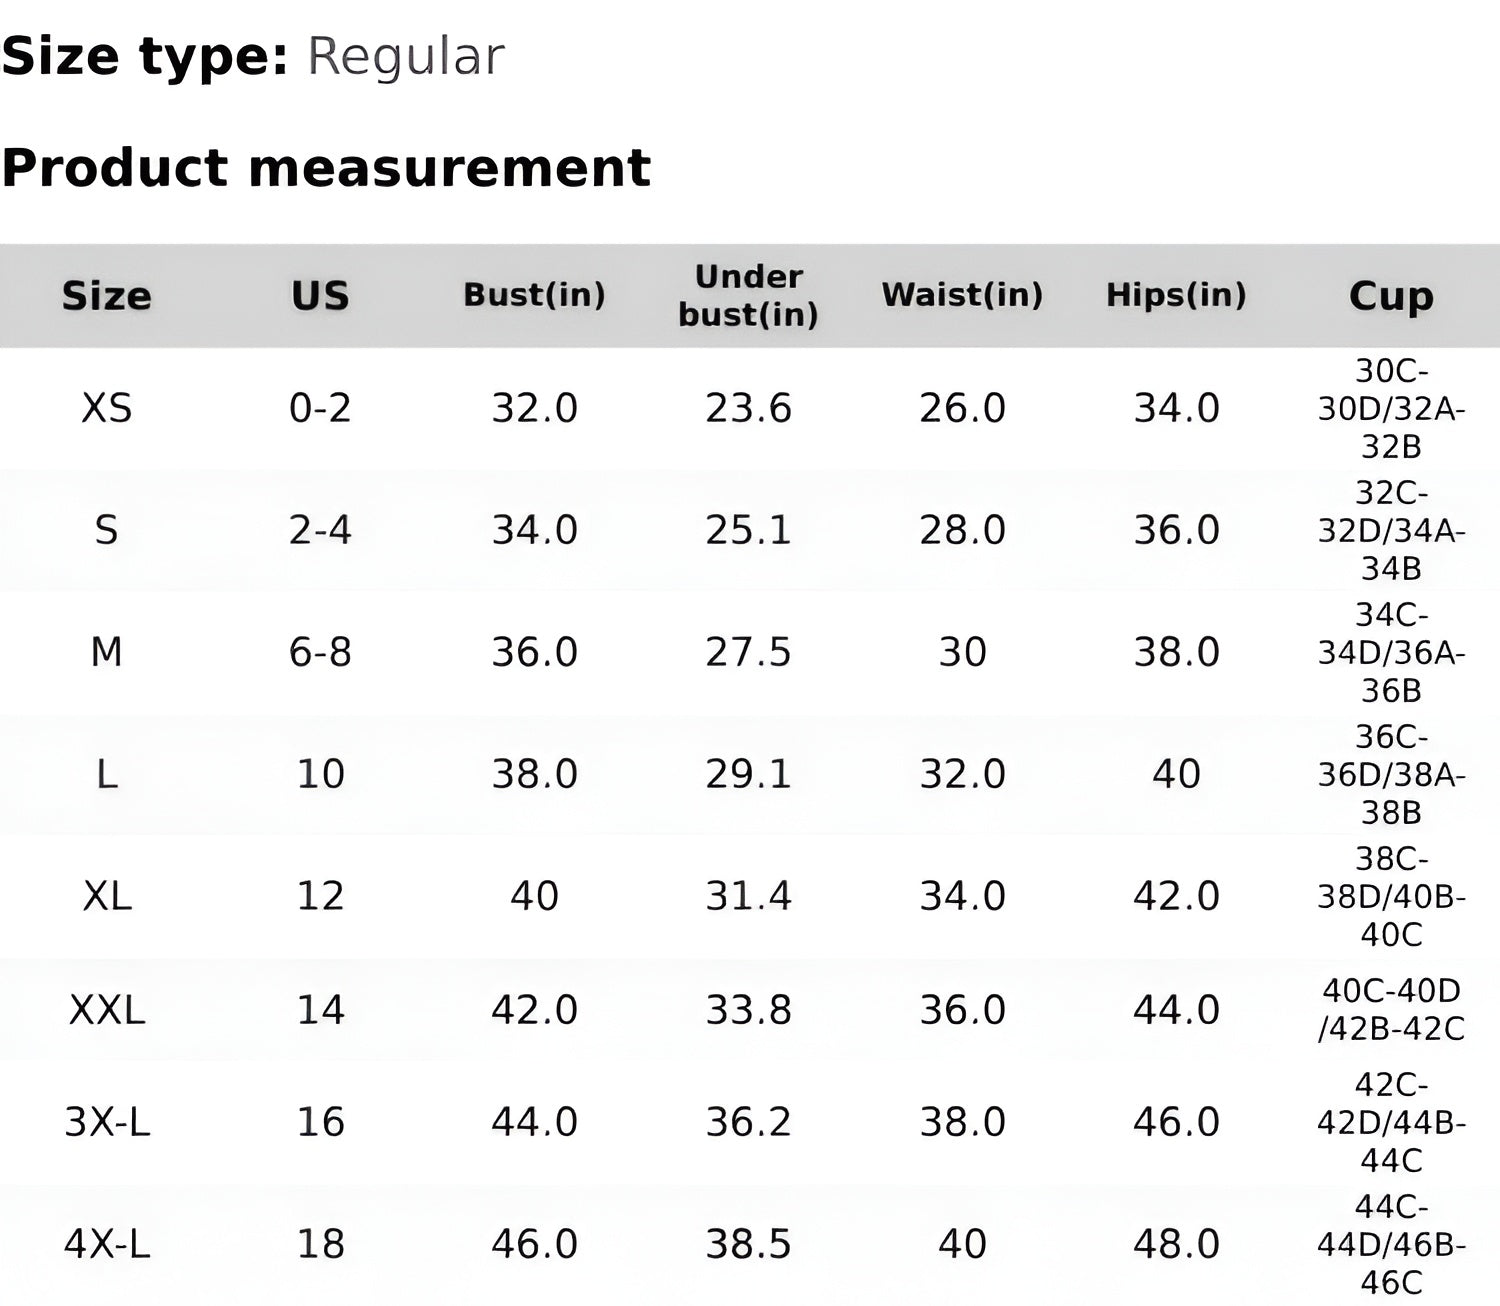Click the Size column header
This screenshot has width=1500, height=1306.
pyautogui.click(x=106, y=296)
